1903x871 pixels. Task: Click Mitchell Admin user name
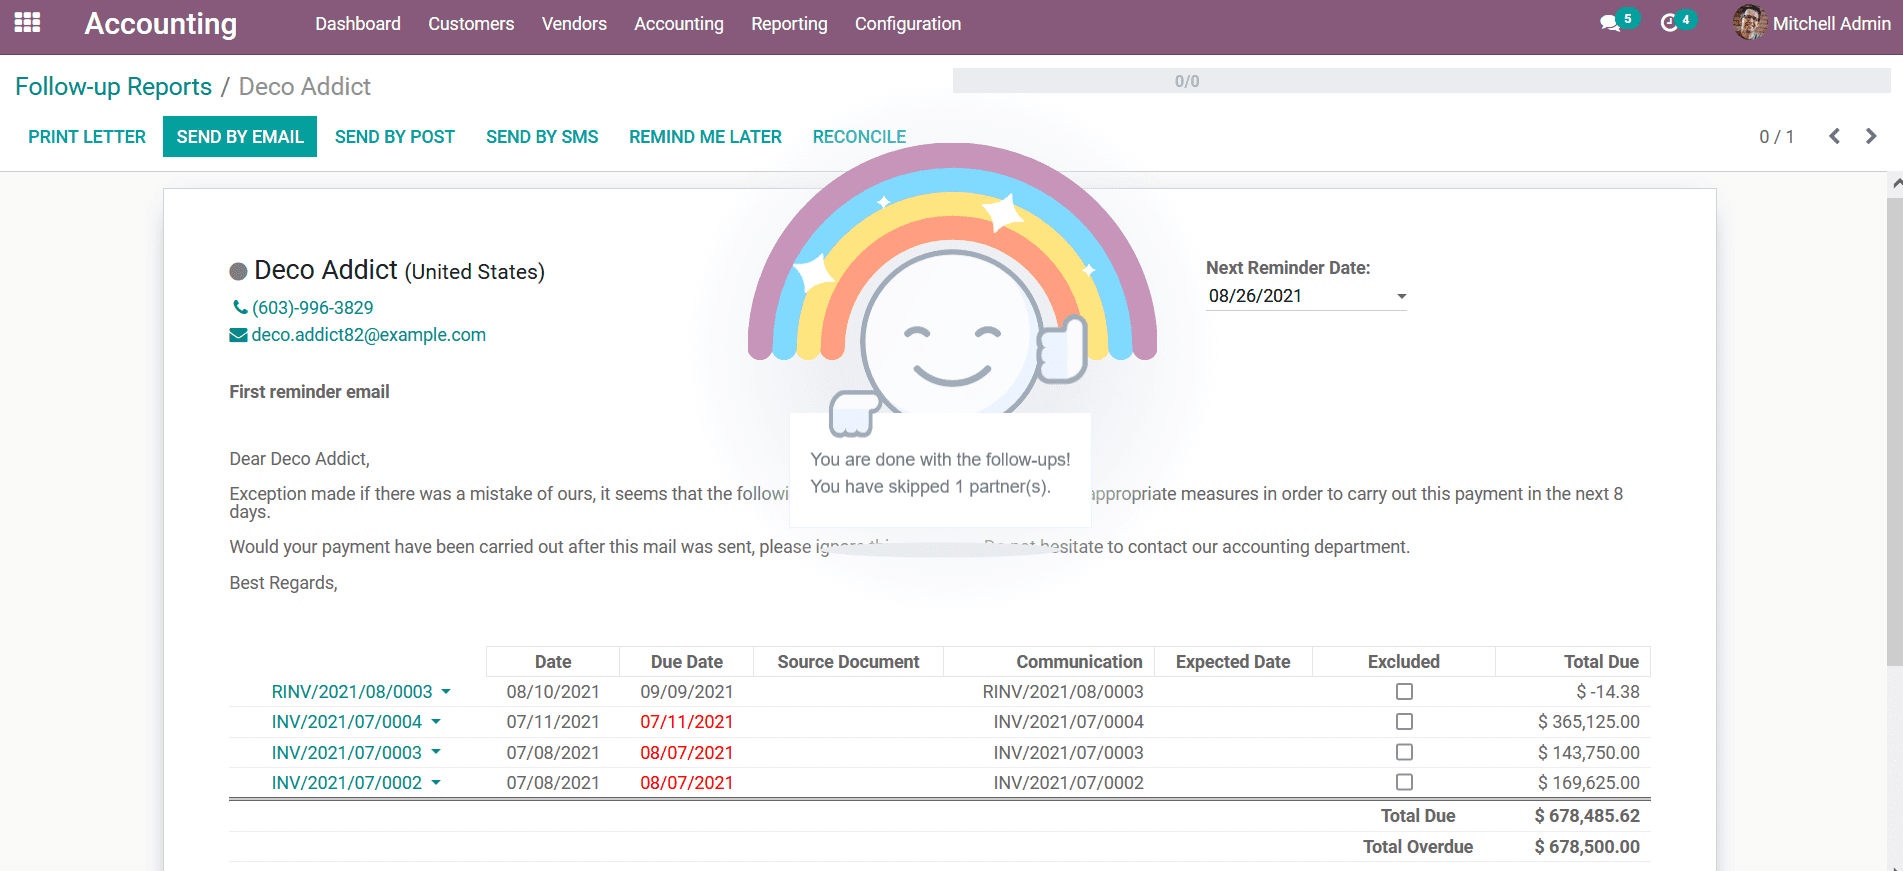pyautogui.click(x=1831, y=24)
